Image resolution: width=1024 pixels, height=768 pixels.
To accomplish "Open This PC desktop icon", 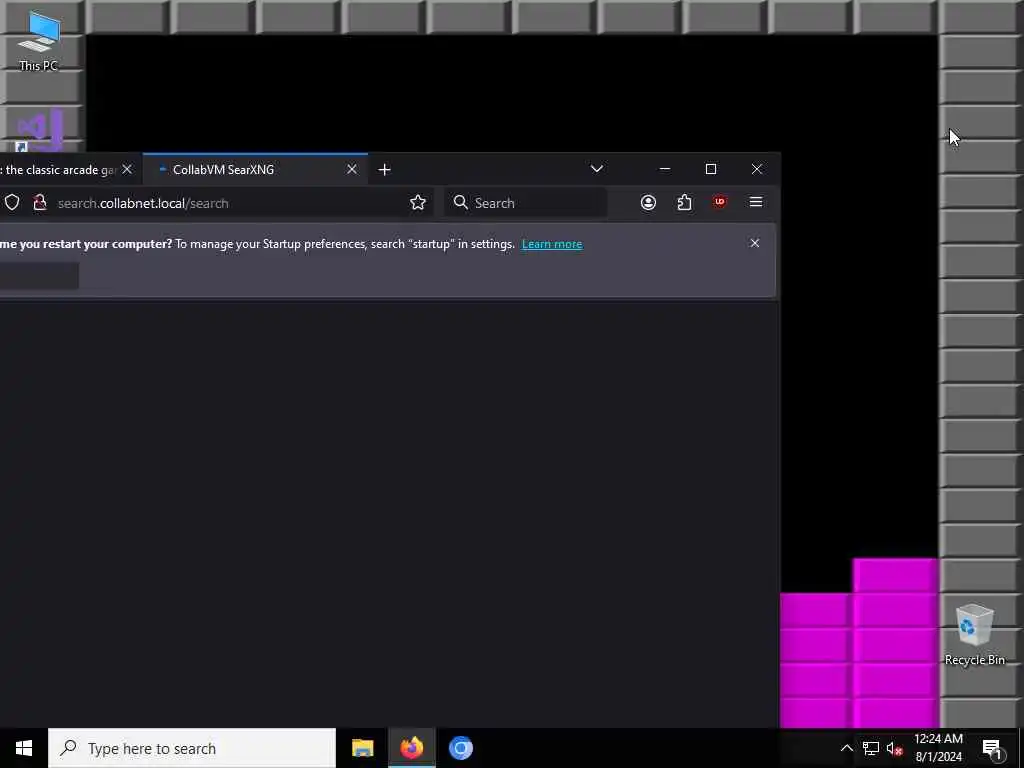I will pos(39,41).
